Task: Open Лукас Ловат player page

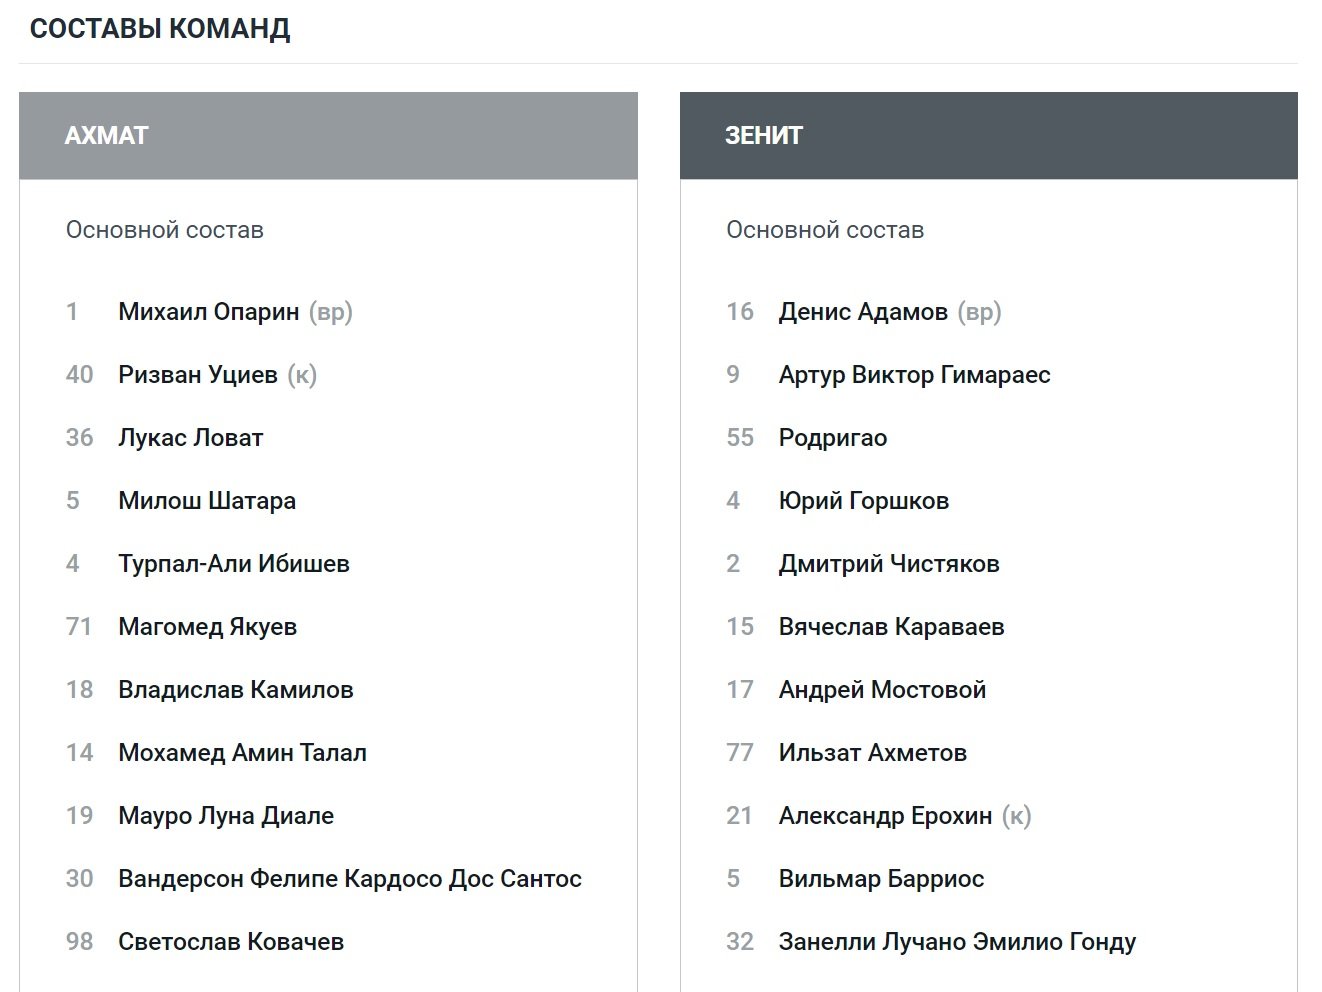Action: [x=190, y=438]
